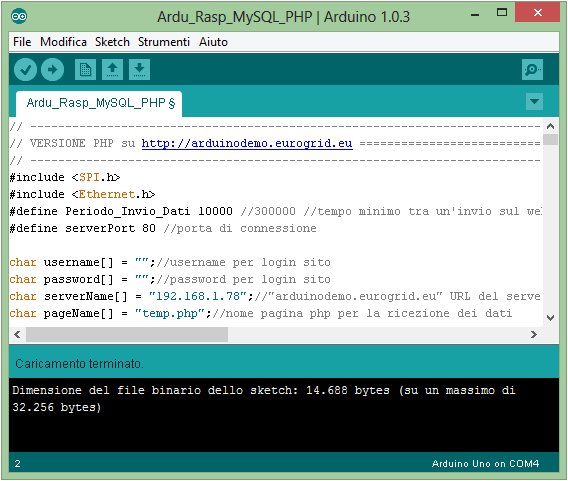This screenshot has height=481, width=568.
Task: Click the horizontal scroll left arrow
Action: [x=17, y=334]
